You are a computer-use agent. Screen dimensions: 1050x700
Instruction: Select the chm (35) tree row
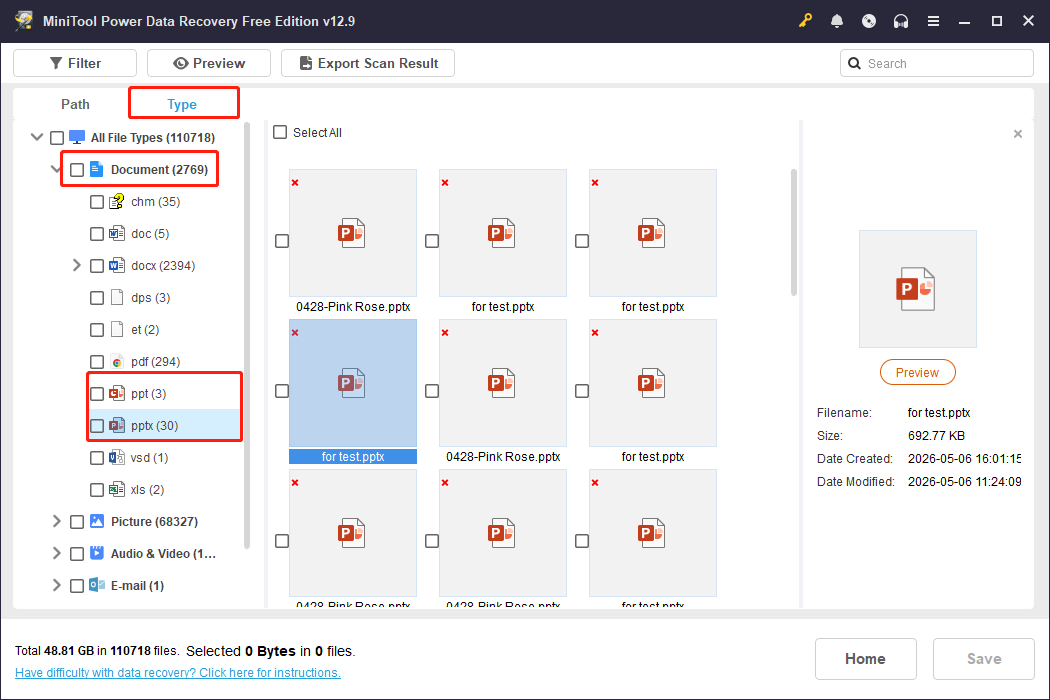(x=155, y=202)
